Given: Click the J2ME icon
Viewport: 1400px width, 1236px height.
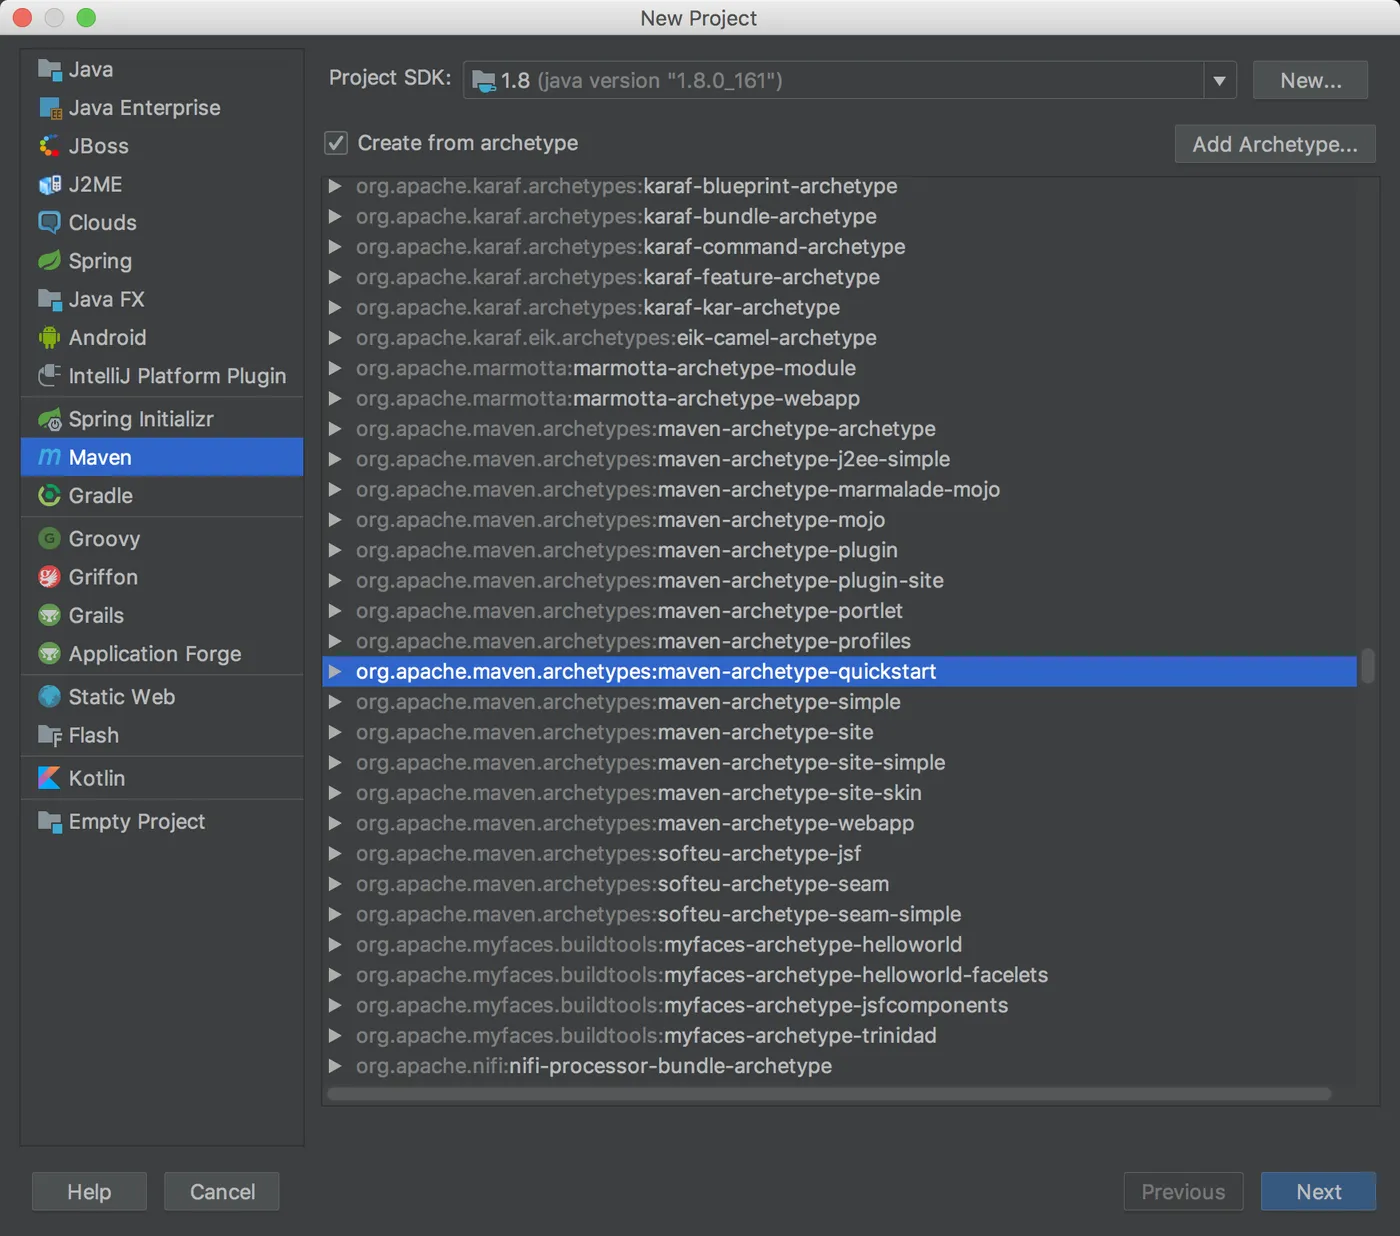Looking at the screenshot, I should click(49, 184).
